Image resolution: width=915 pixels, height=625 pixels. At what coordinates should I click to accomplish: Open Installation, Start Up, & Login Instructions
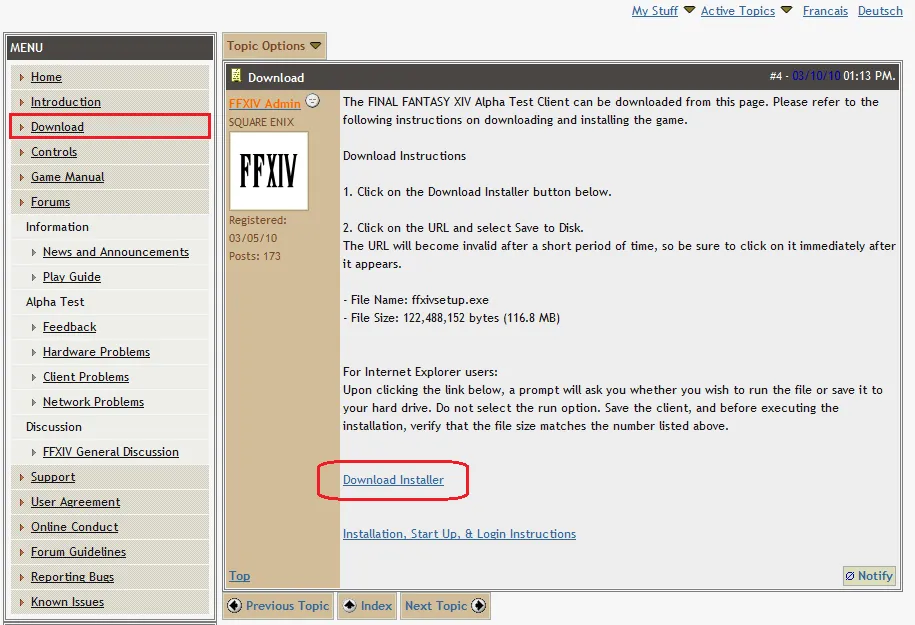point(459,534)
